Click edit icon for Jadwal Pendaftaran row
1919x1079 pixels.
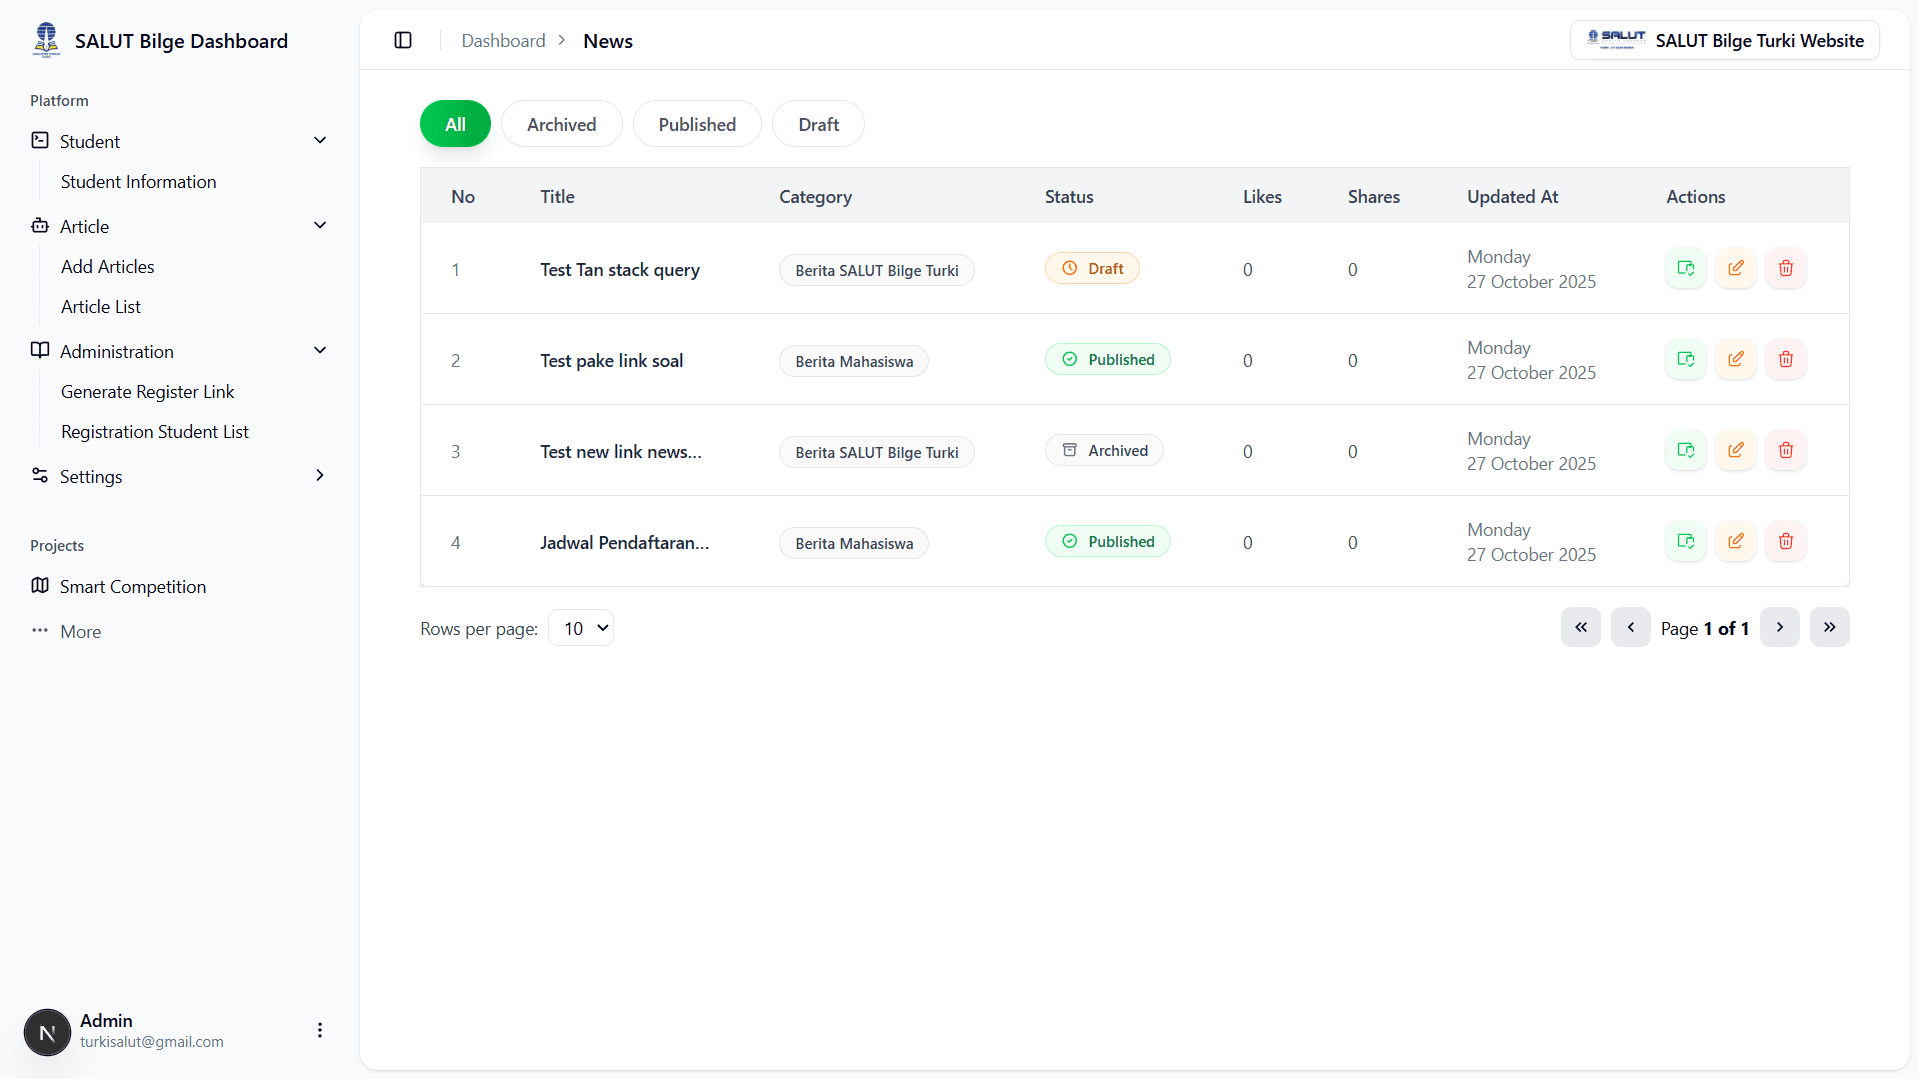[x=1735, y=541]
